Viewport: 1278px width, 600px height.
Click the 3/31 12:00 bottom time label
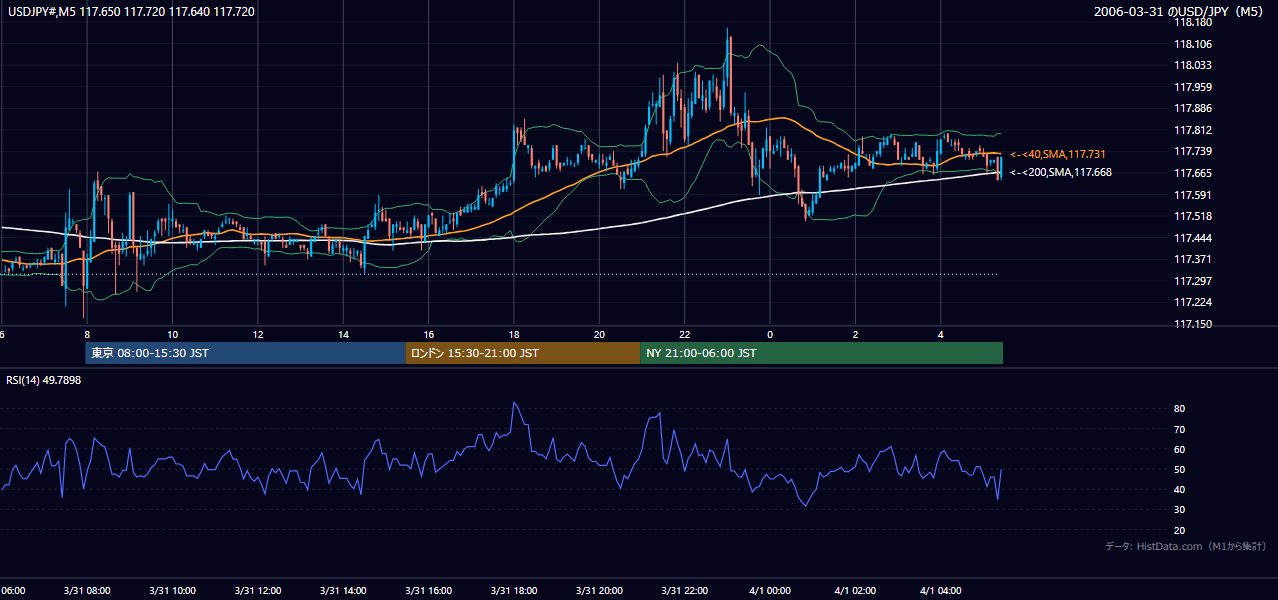click(x=258, y=591)
